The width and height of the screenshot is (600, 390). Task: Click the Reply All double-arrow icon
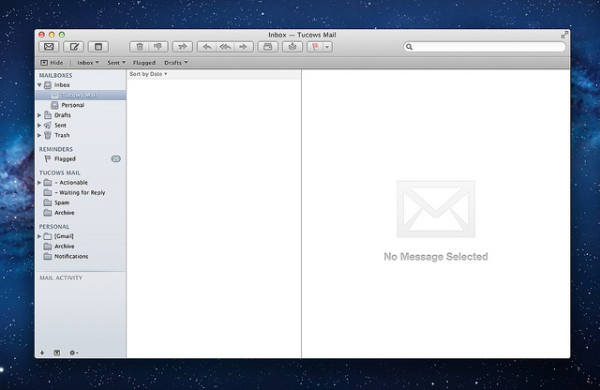[225, 47]
